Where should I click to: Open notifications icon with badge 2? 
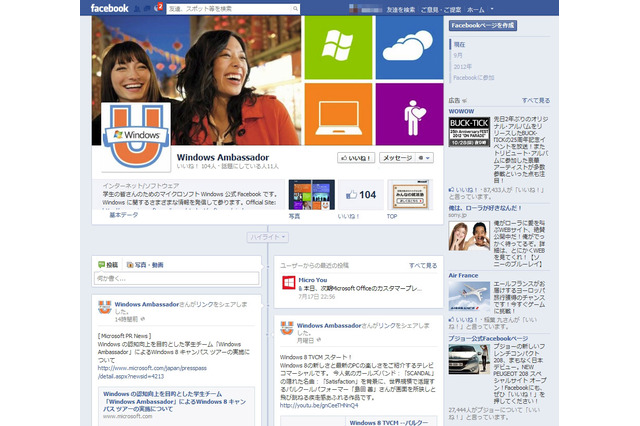click(158, 8)
